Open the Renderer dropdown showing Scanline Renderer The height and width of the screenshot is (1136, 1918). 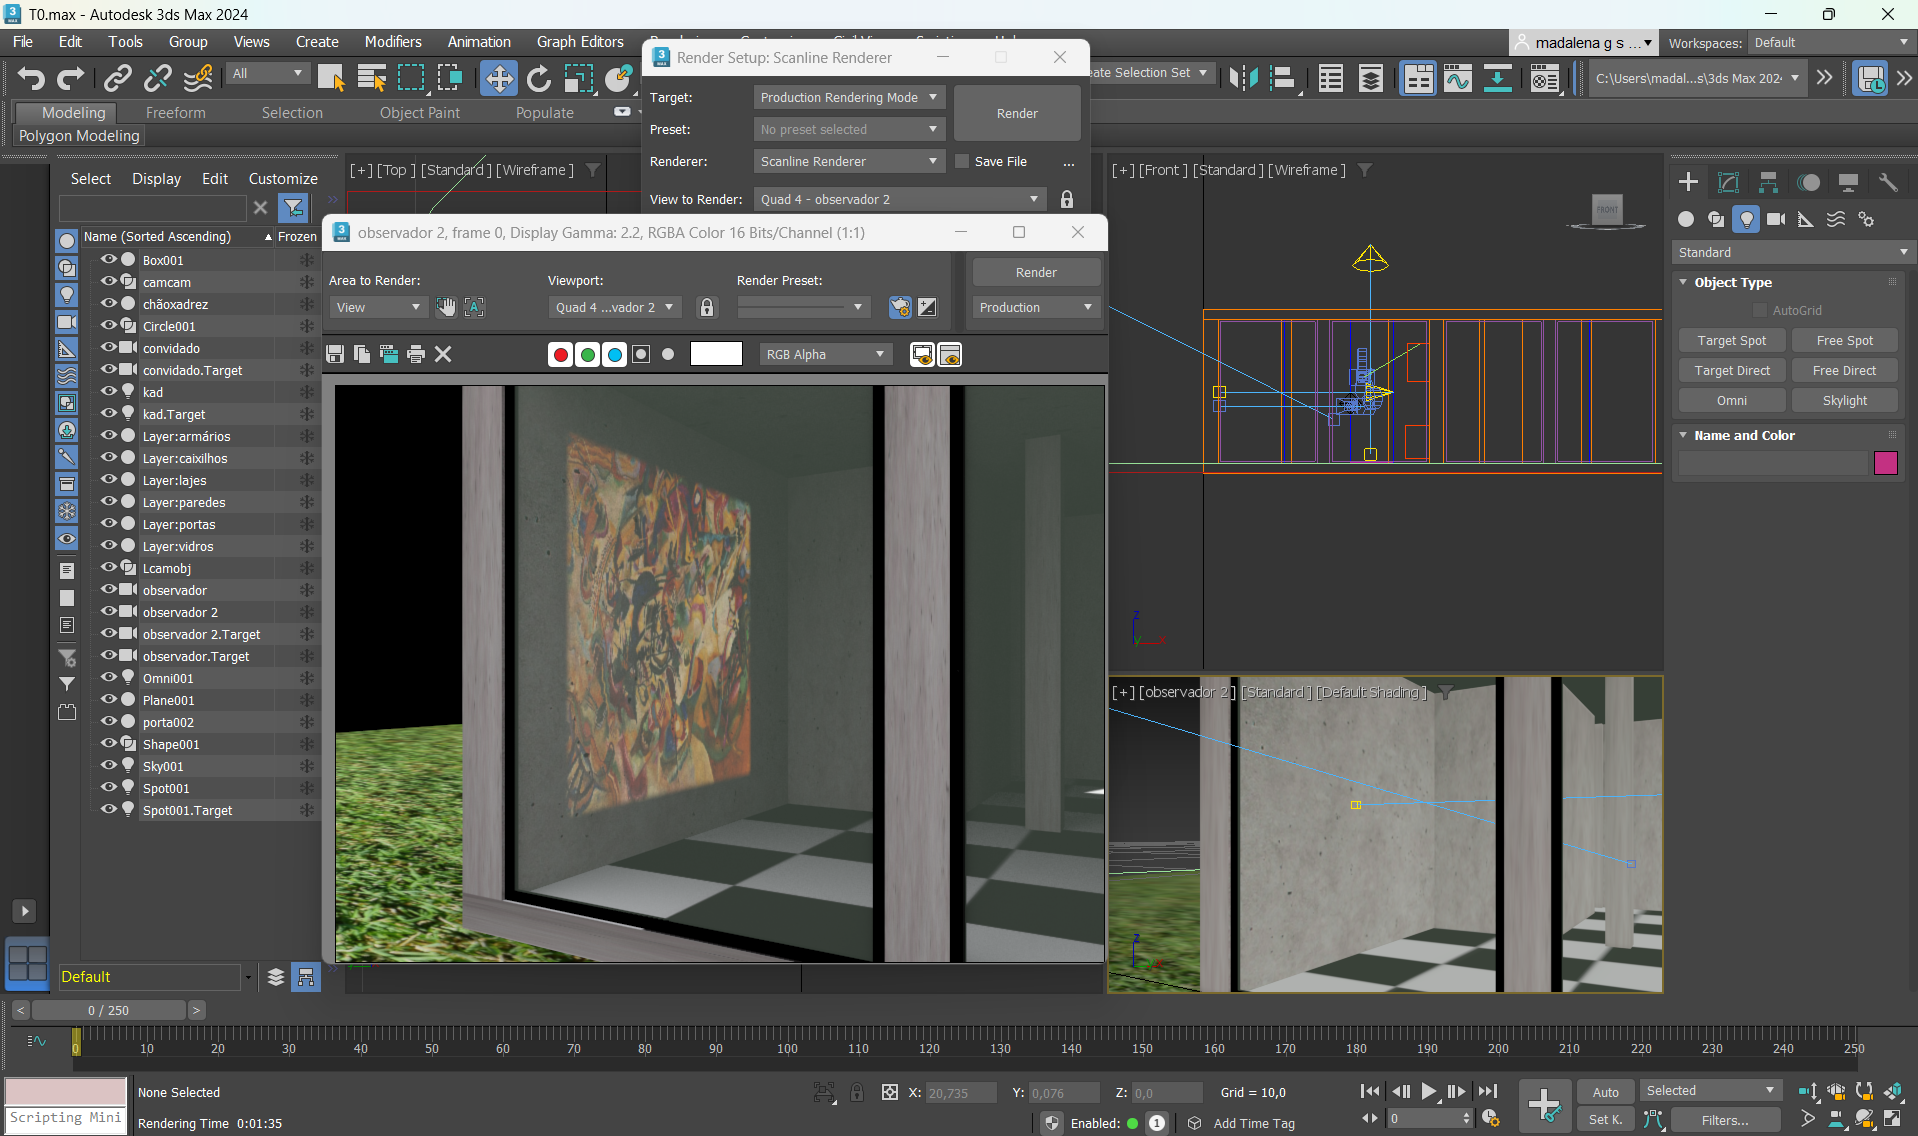pyautogui.click(x=848, y=161)
